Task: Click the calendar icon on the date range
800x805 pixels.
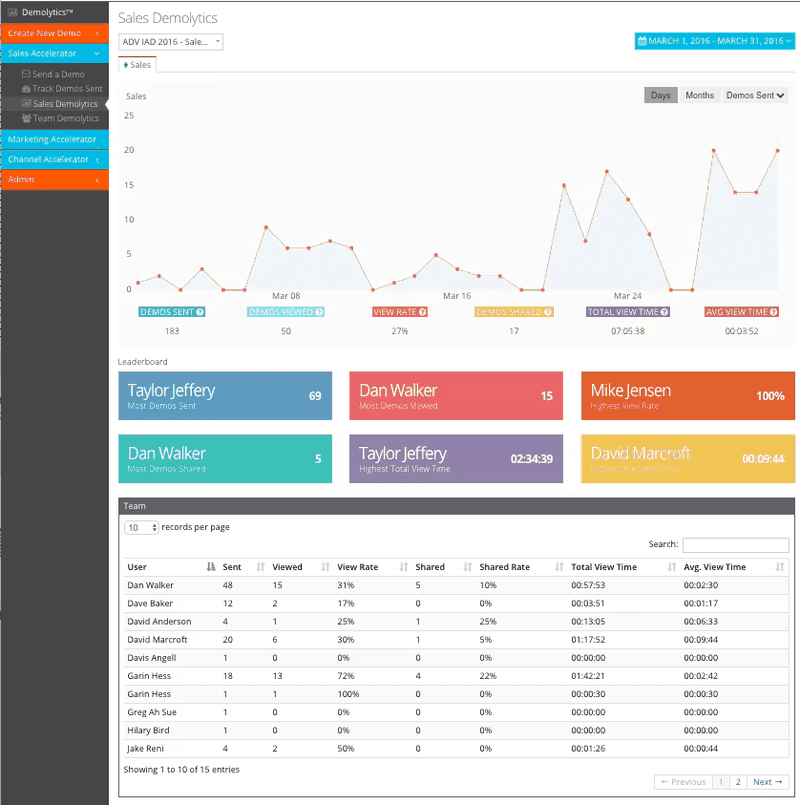Action: pyautogui.click(x=640, y=41)
